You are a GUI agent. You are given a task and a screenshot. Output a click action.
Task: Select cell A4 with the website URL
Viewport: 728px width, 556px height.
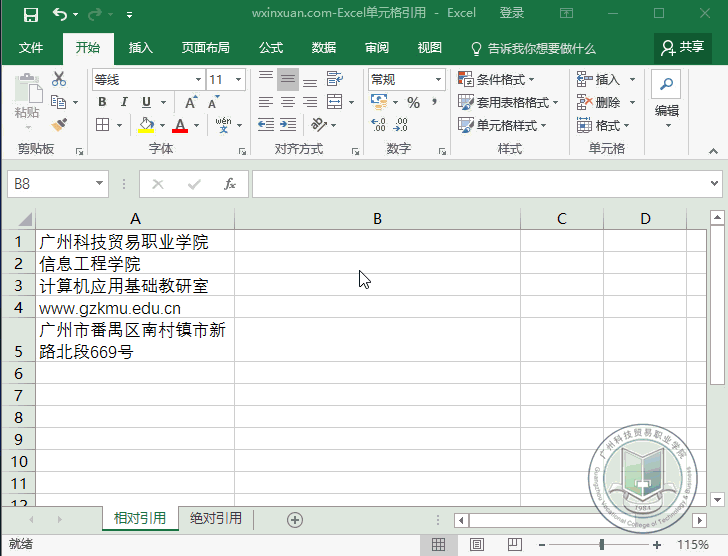(135, 308)
